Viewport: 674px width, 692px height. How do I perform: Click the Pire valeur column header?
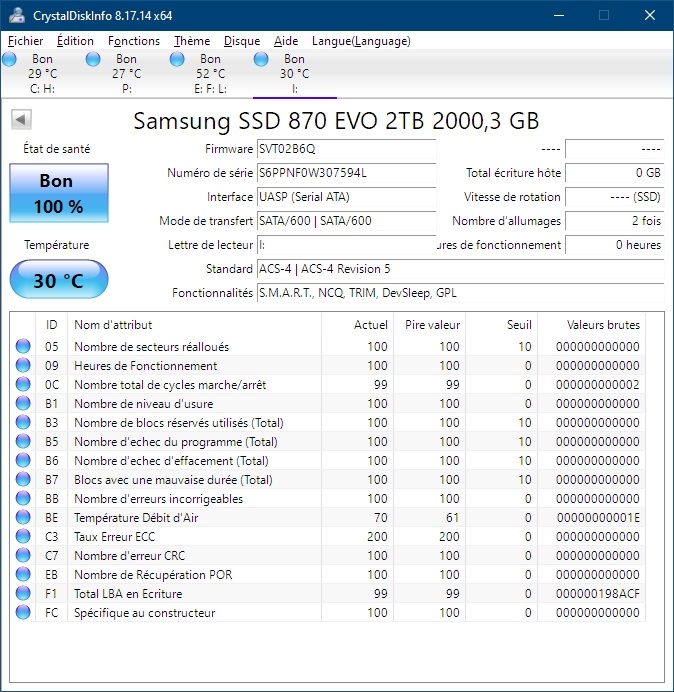point(429,325)
